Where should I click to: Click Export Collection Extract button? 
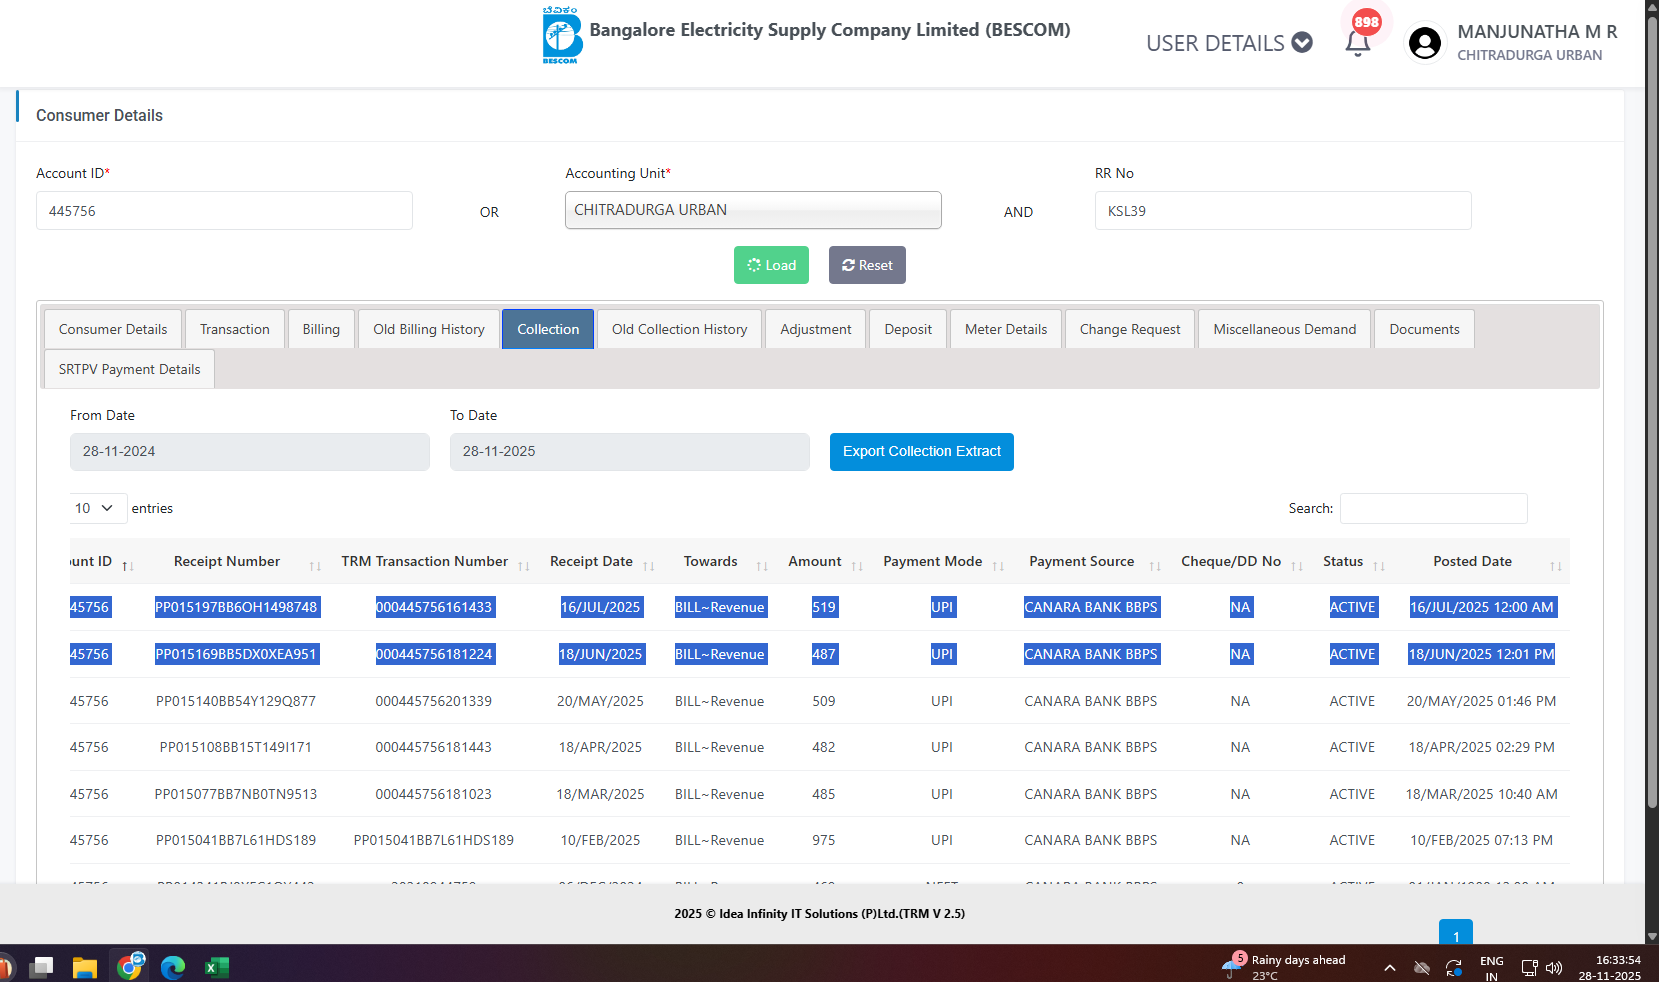click(x=922, y=451)
